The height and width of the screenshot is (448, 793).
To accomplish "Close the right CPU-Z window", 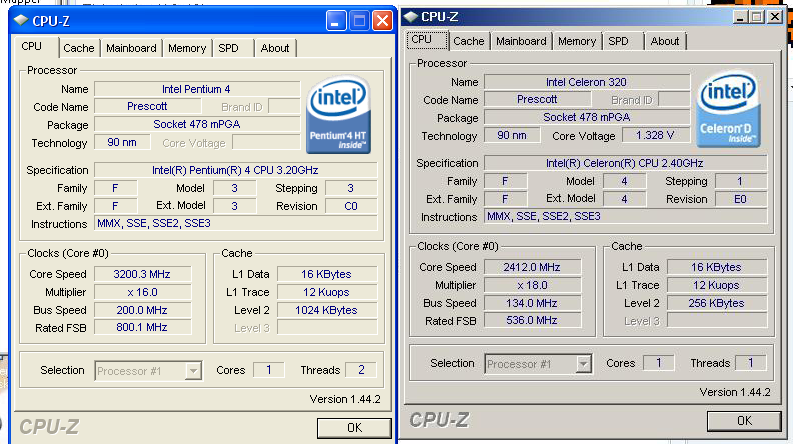I will (x=775, y=17).
